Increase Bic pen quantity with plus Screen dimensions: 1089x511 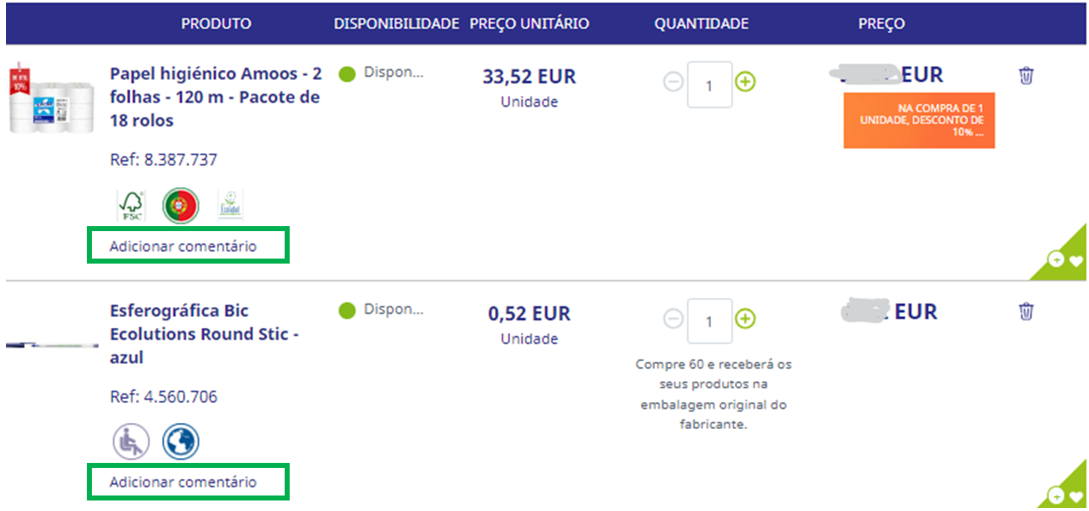(x=745, y=319)
